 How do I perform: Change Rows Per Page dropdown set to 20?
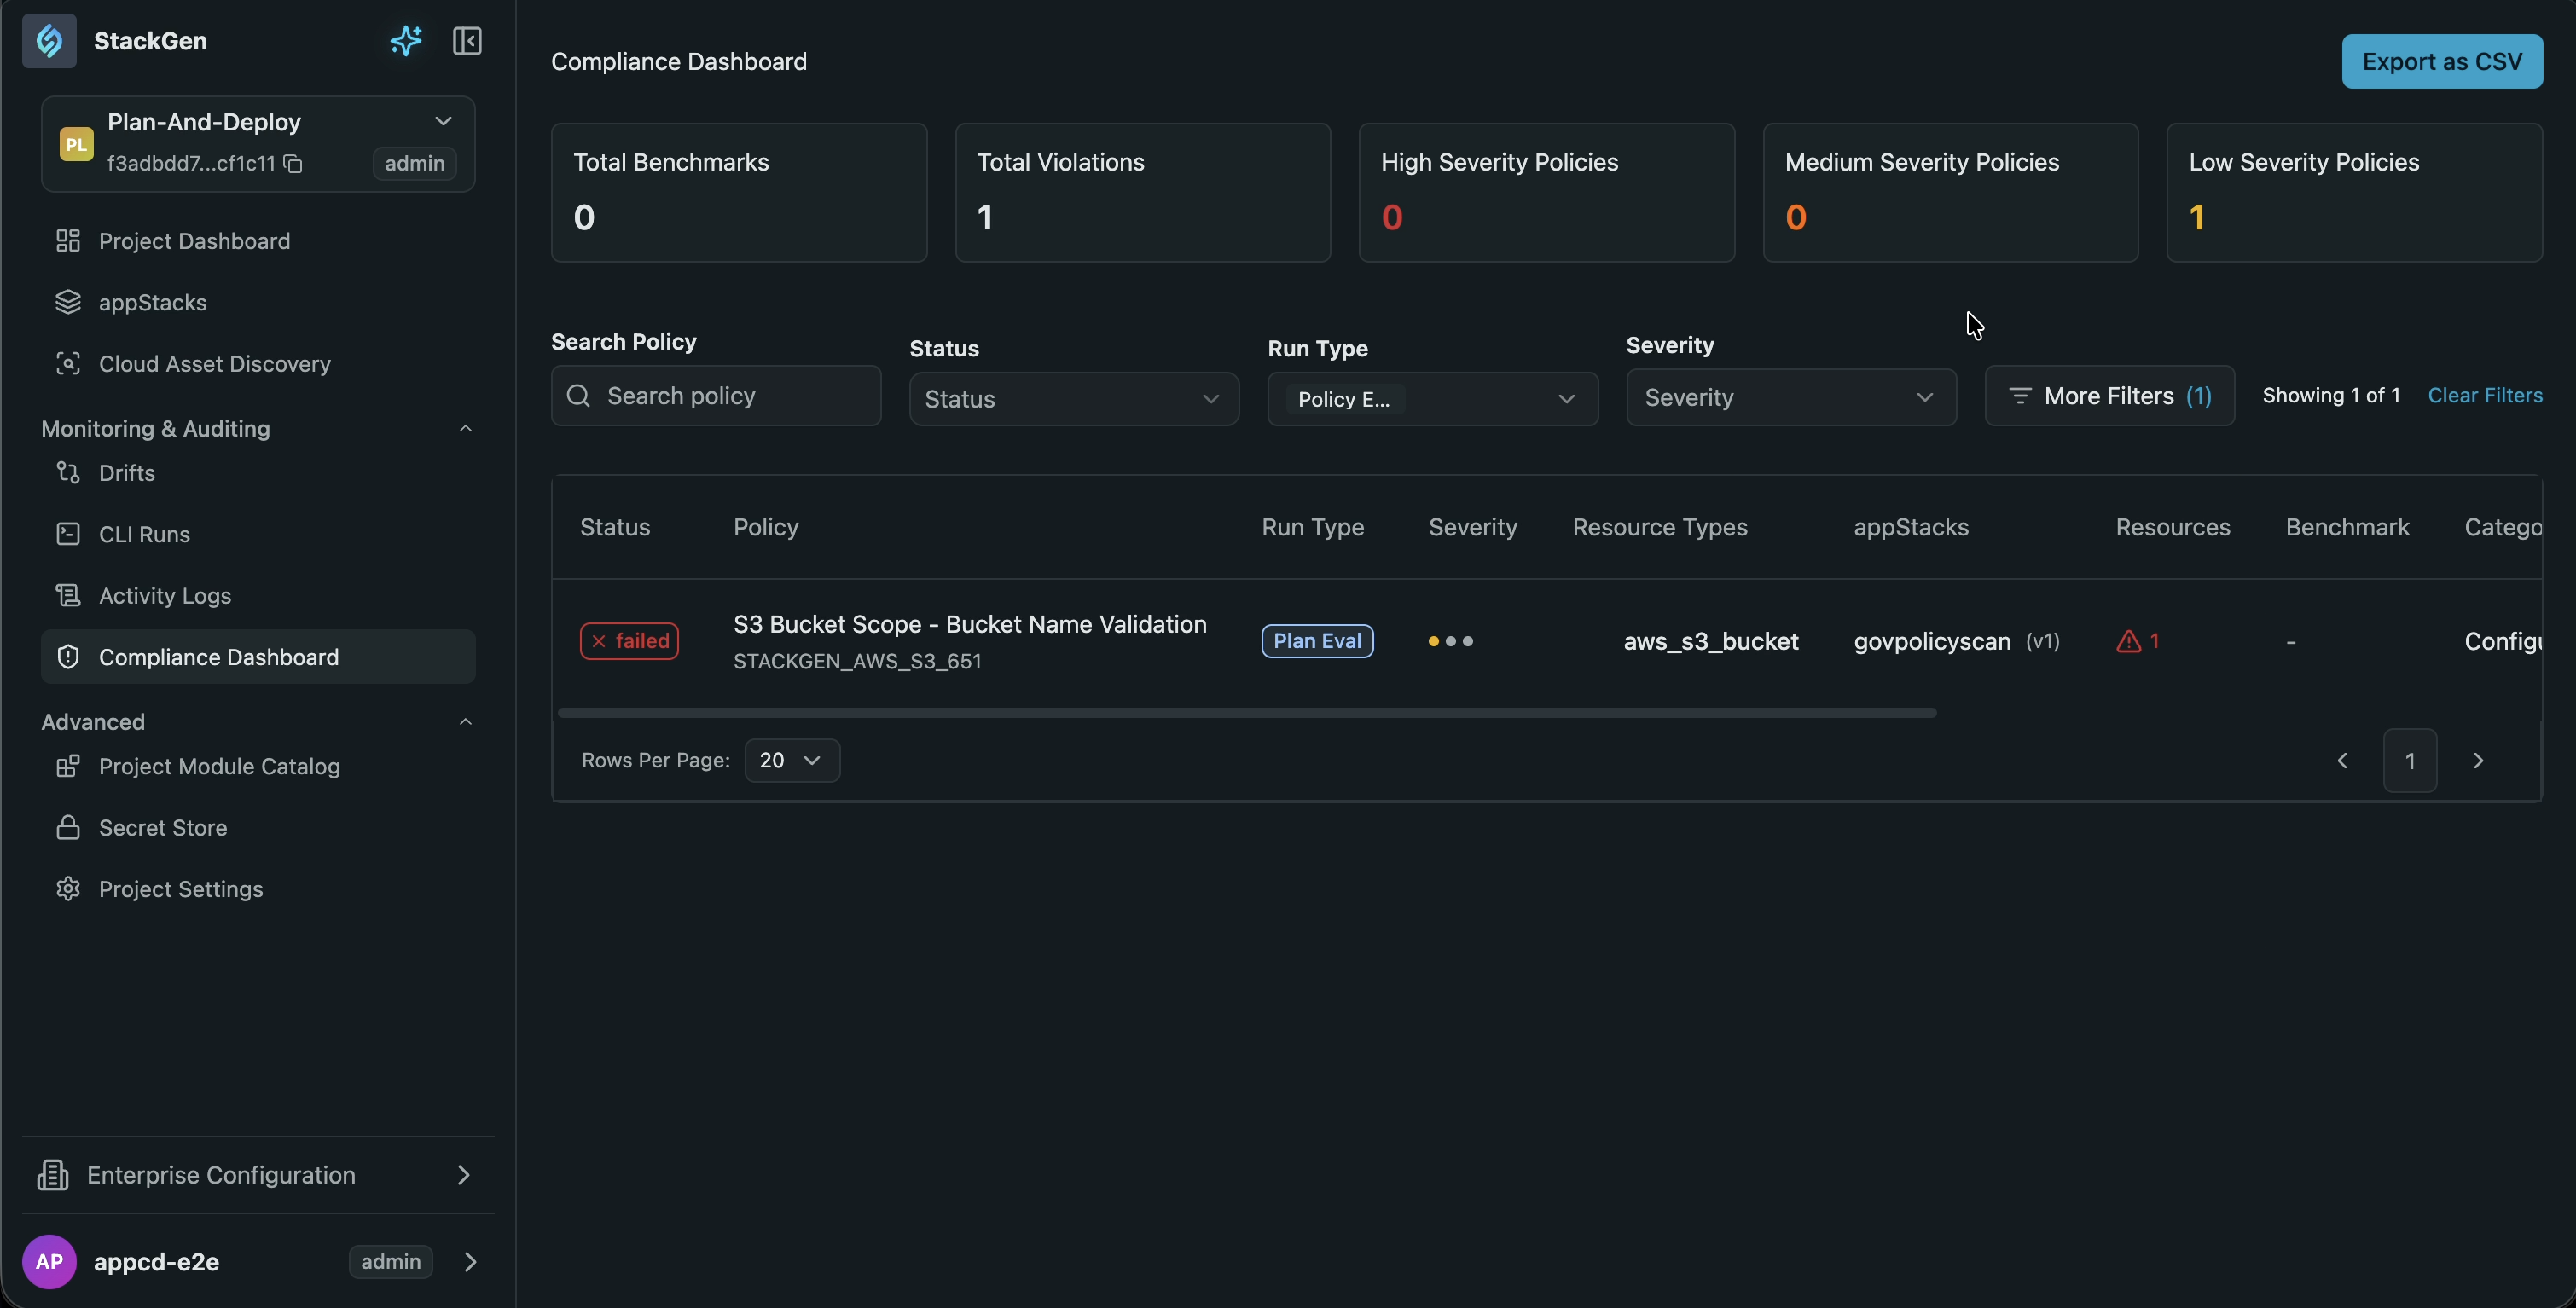click(x=792, y=761)
